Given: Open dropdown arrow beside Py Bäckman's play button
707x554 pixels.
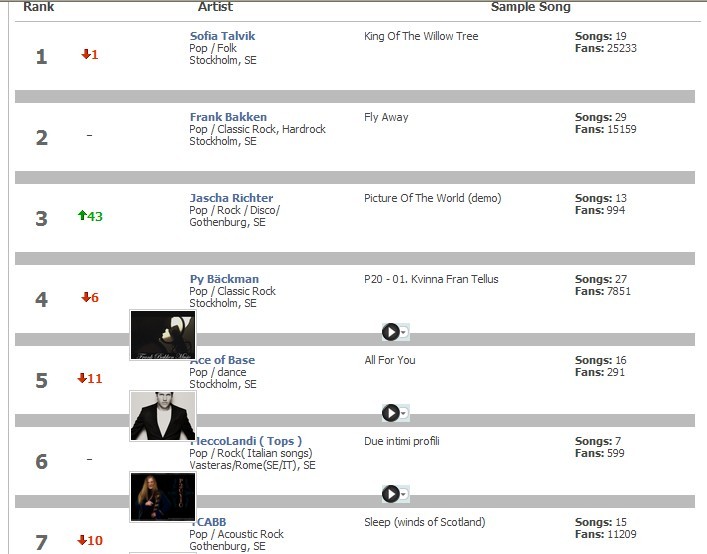Looking at the screenshot, I should click(x=404, y=333).
